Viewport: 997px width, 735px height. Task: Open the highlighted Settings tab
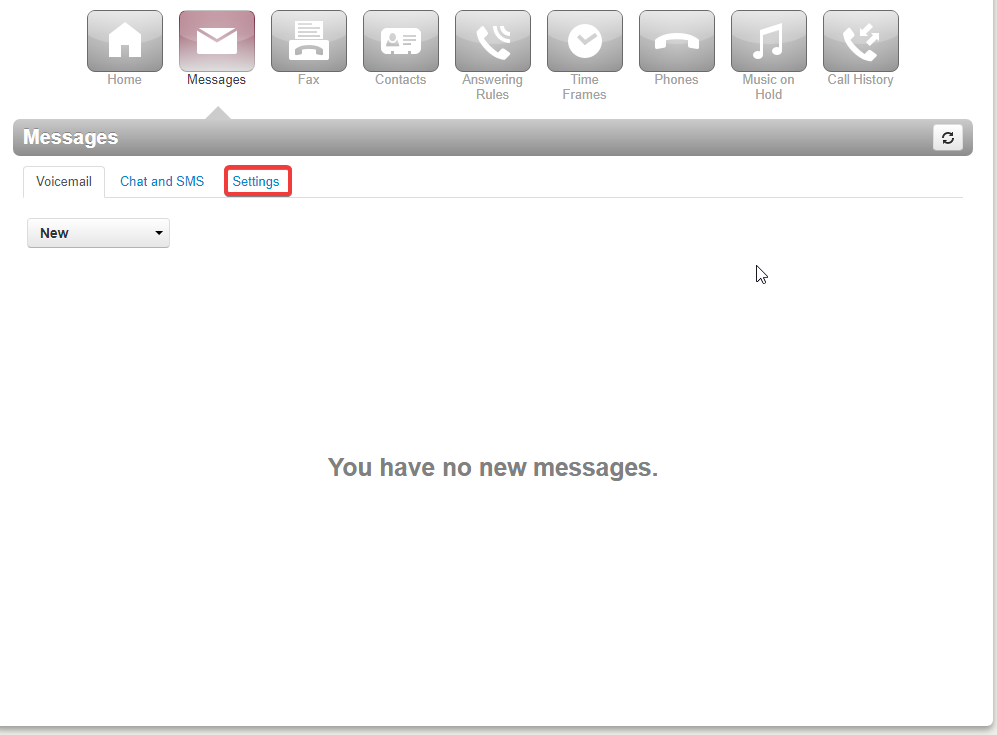click(x=257, y=182)
